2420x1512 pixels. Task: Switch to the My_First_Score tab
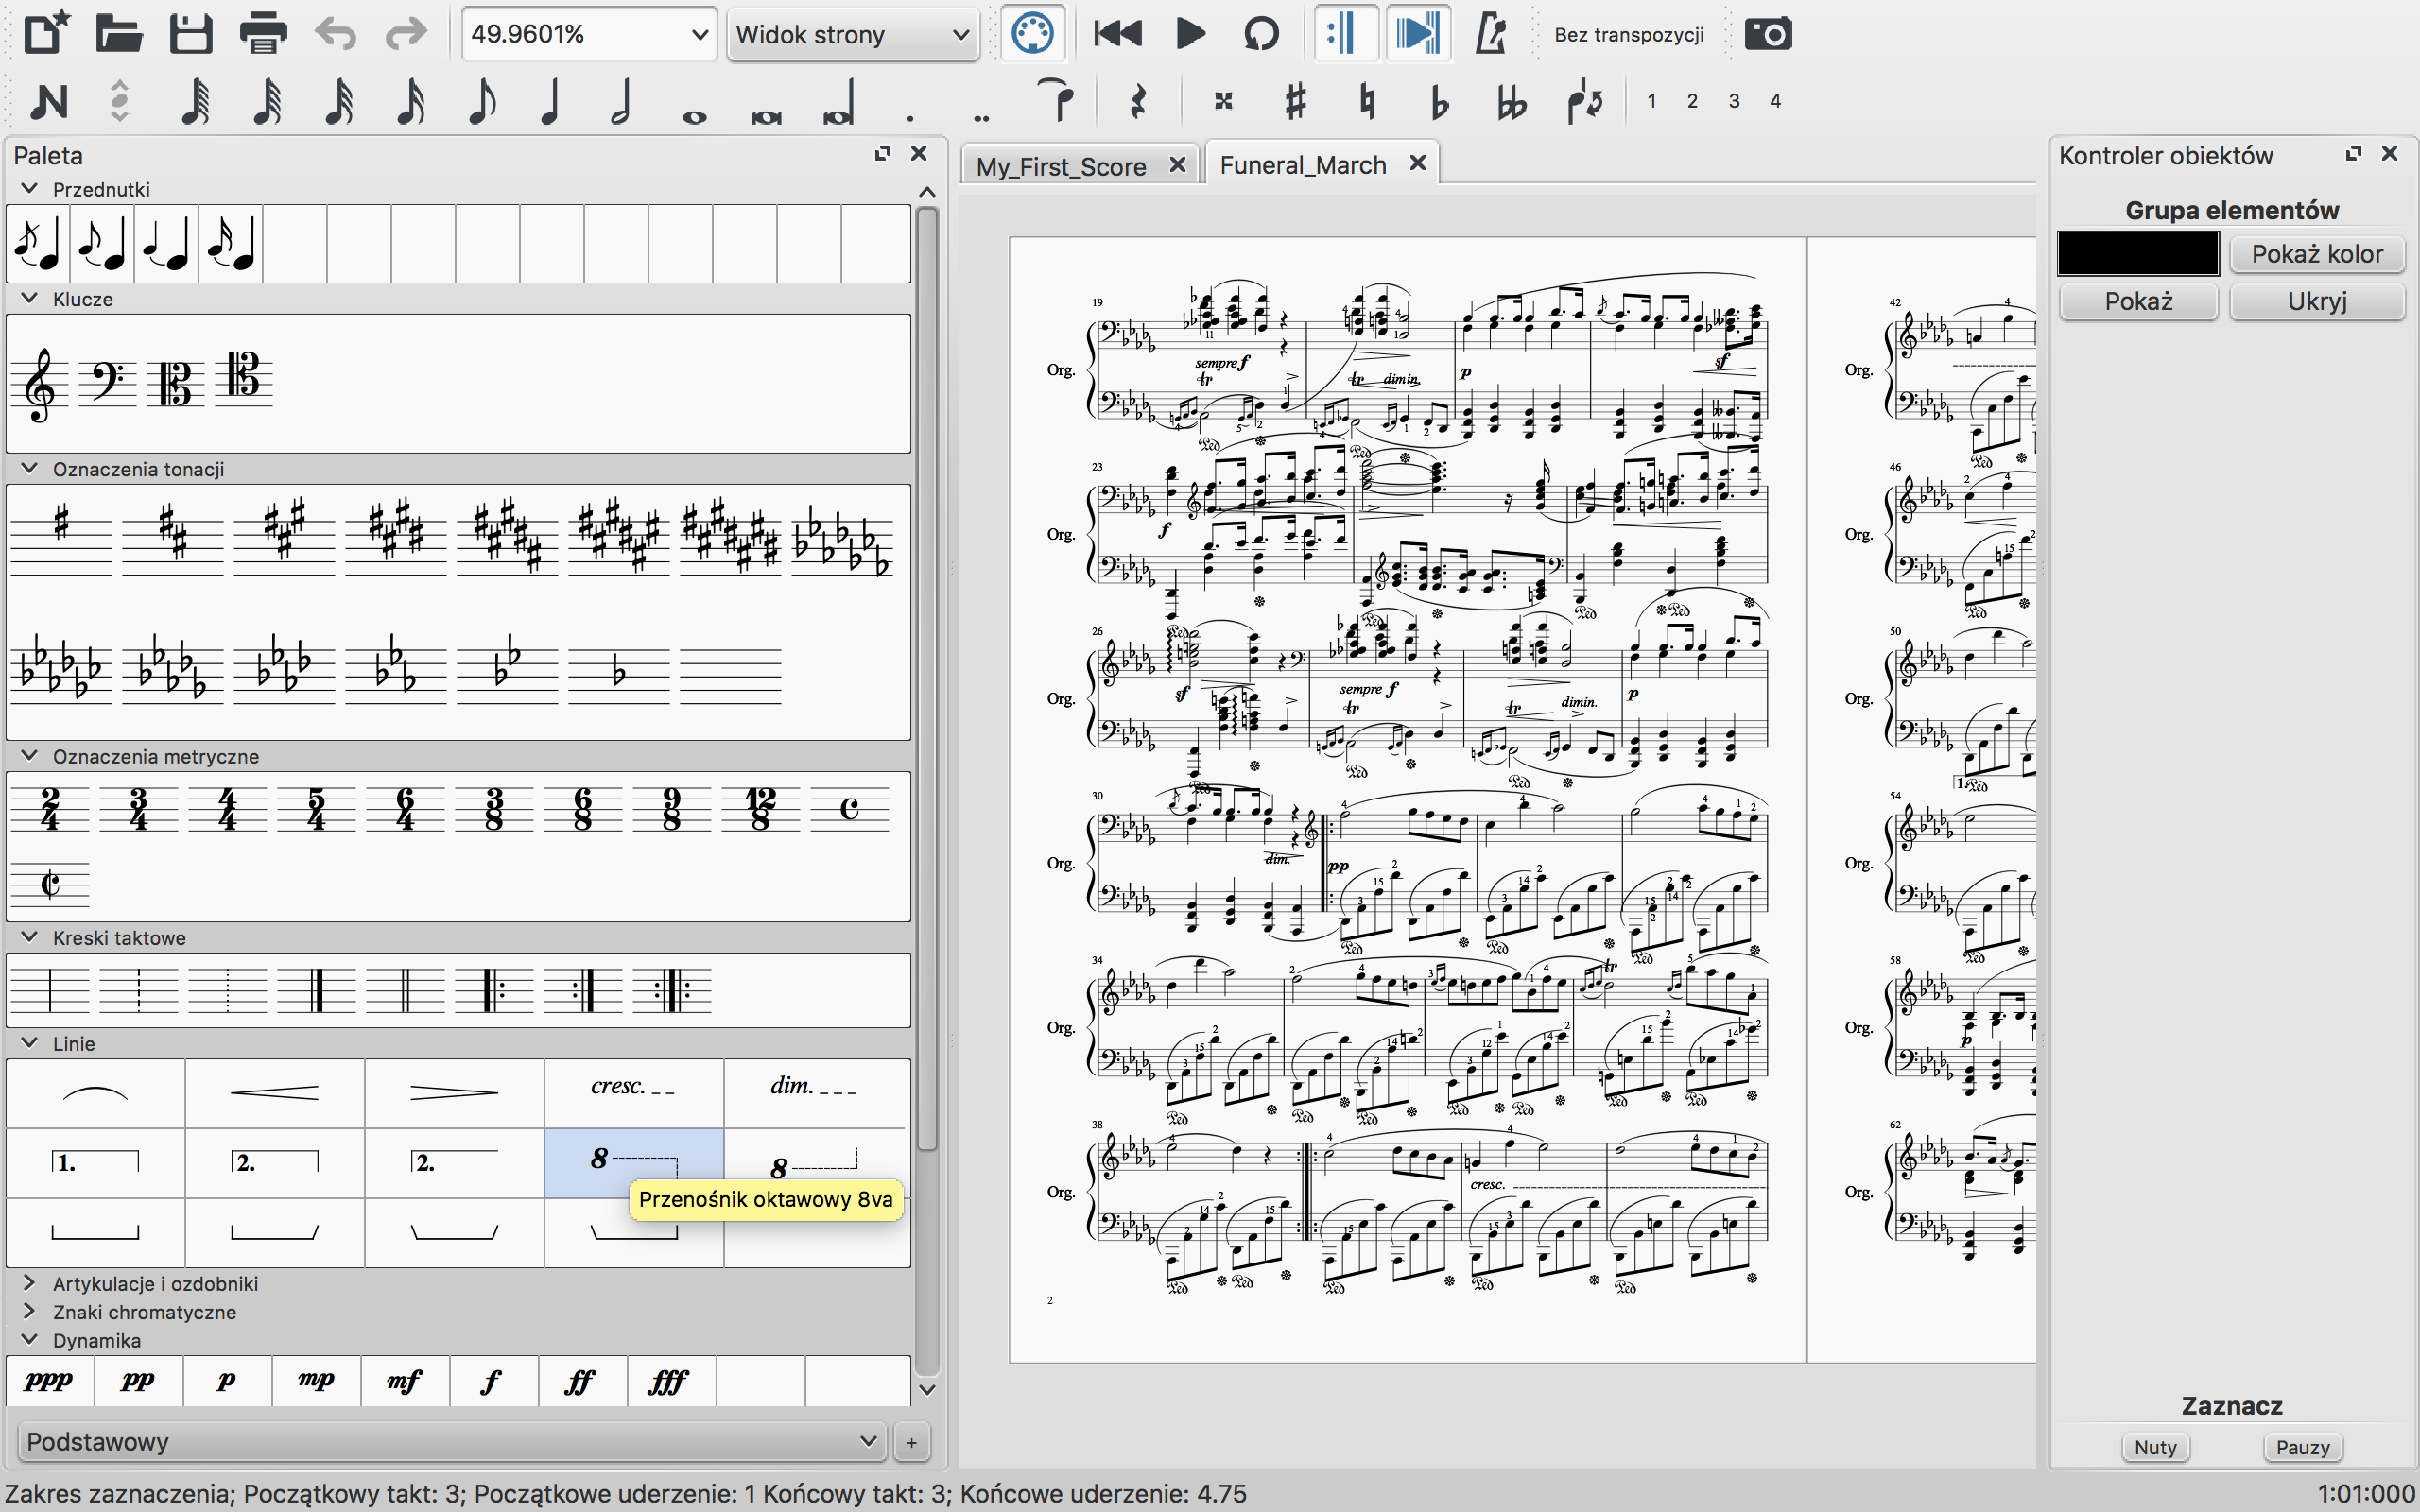[1060, 166]
